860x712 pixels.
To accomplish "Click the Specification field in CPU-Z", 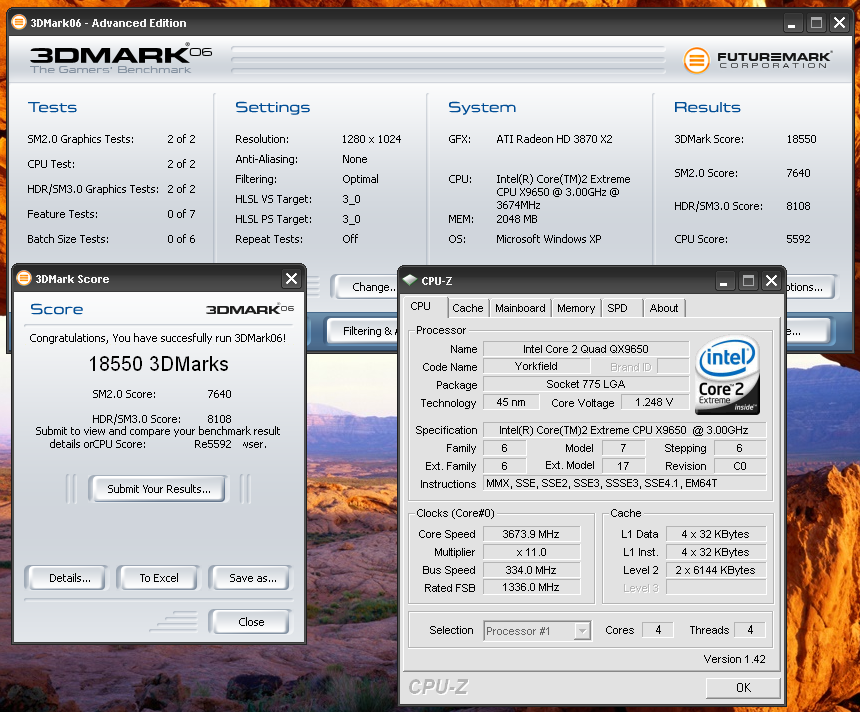I will point(624,430).
